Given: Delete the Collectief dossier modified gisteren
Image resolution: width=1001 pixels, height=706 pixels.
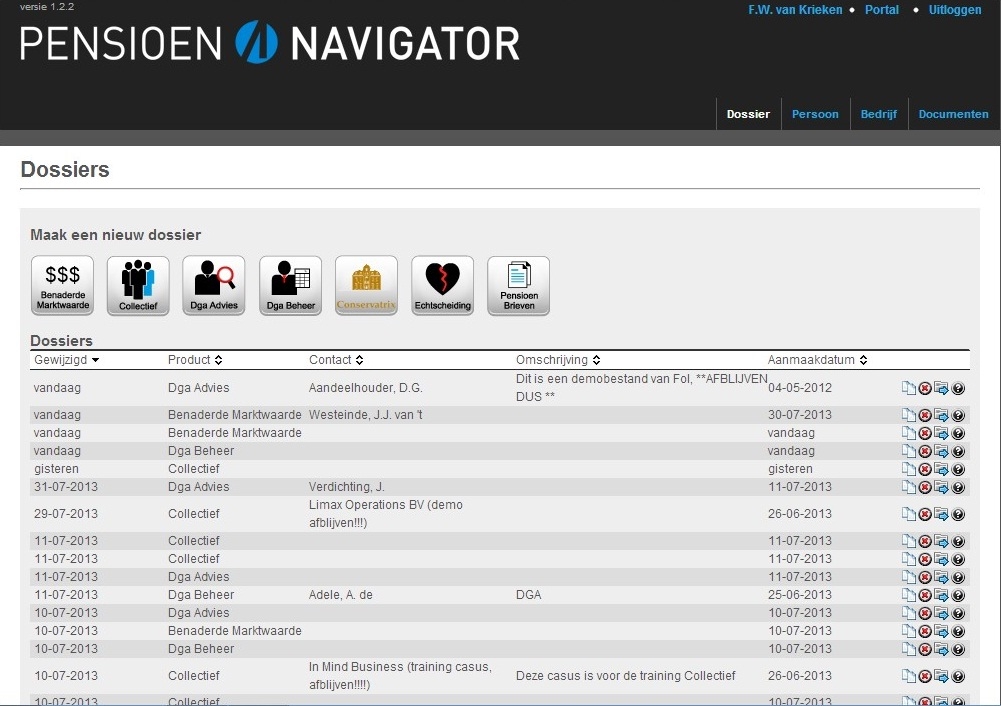Looking at the screenshot, I should [x=925, y=469].
